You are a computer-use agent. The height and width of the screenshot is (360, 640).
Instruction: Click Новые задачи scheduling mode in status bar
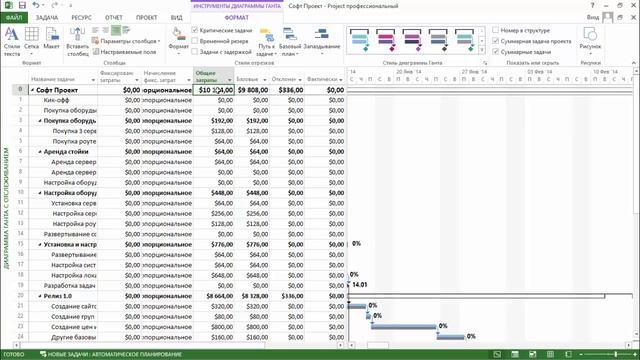click(111, 354)
